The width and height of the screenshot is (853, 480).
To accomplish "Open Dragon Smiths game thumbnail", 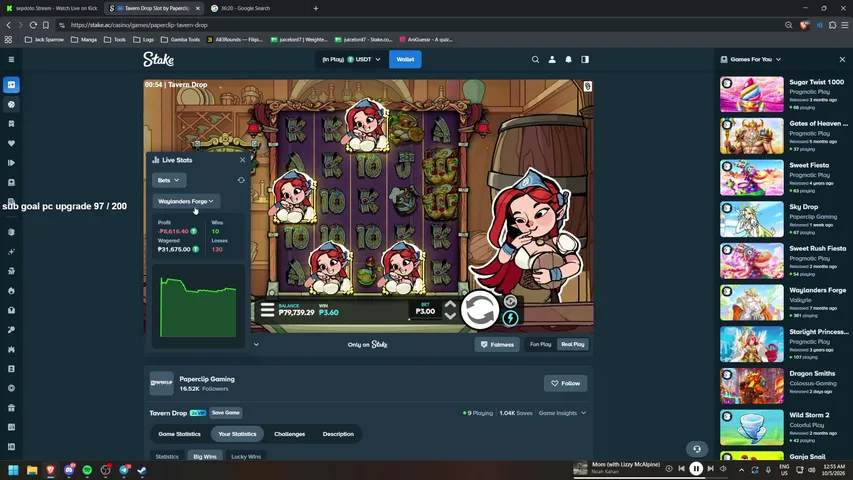I will [x=752, y=386].
